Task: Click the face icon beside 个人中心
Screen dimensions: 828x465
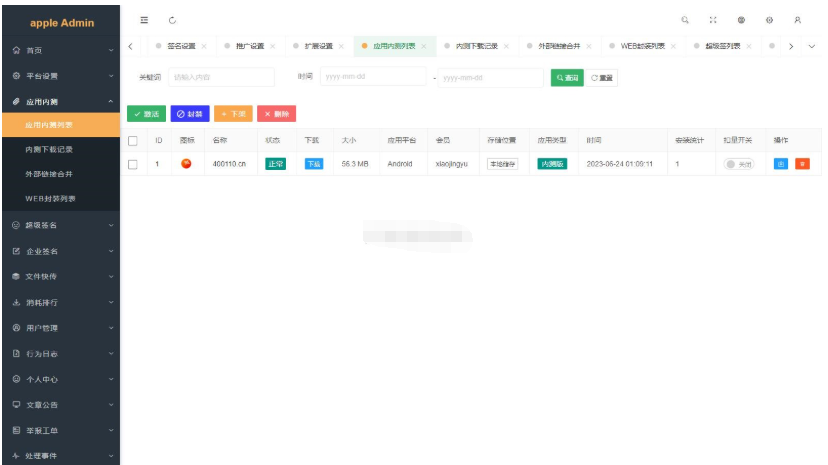Action: (16, 379)
